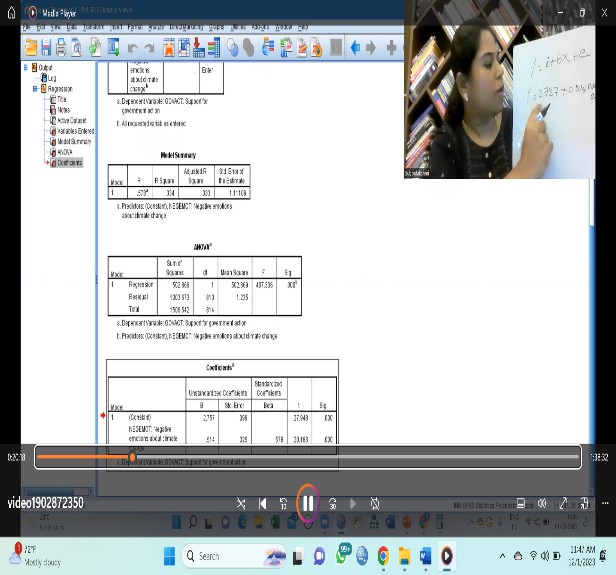Click the Go to Variable toolbar icon
Screen dimensions: 616x575
pos(199,48)
